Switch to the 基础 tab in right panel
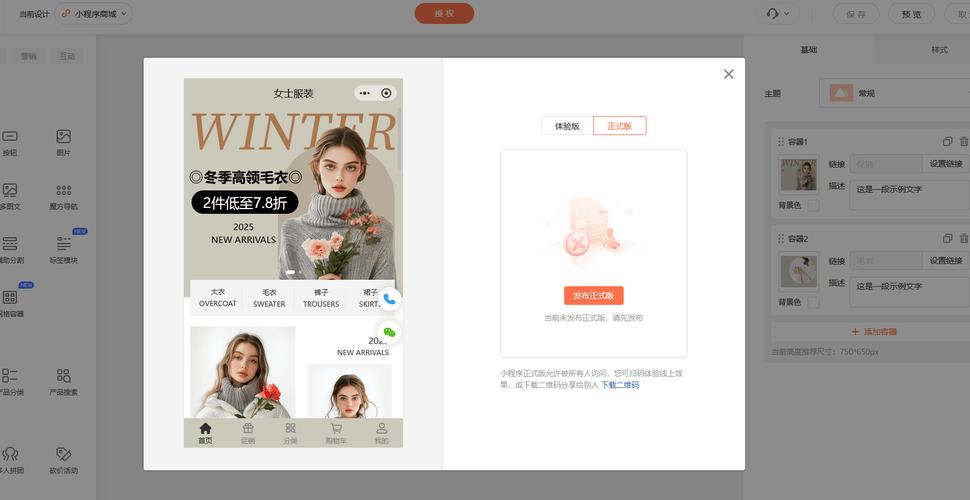This screenshot has height=500, width=970. point(809,50)
